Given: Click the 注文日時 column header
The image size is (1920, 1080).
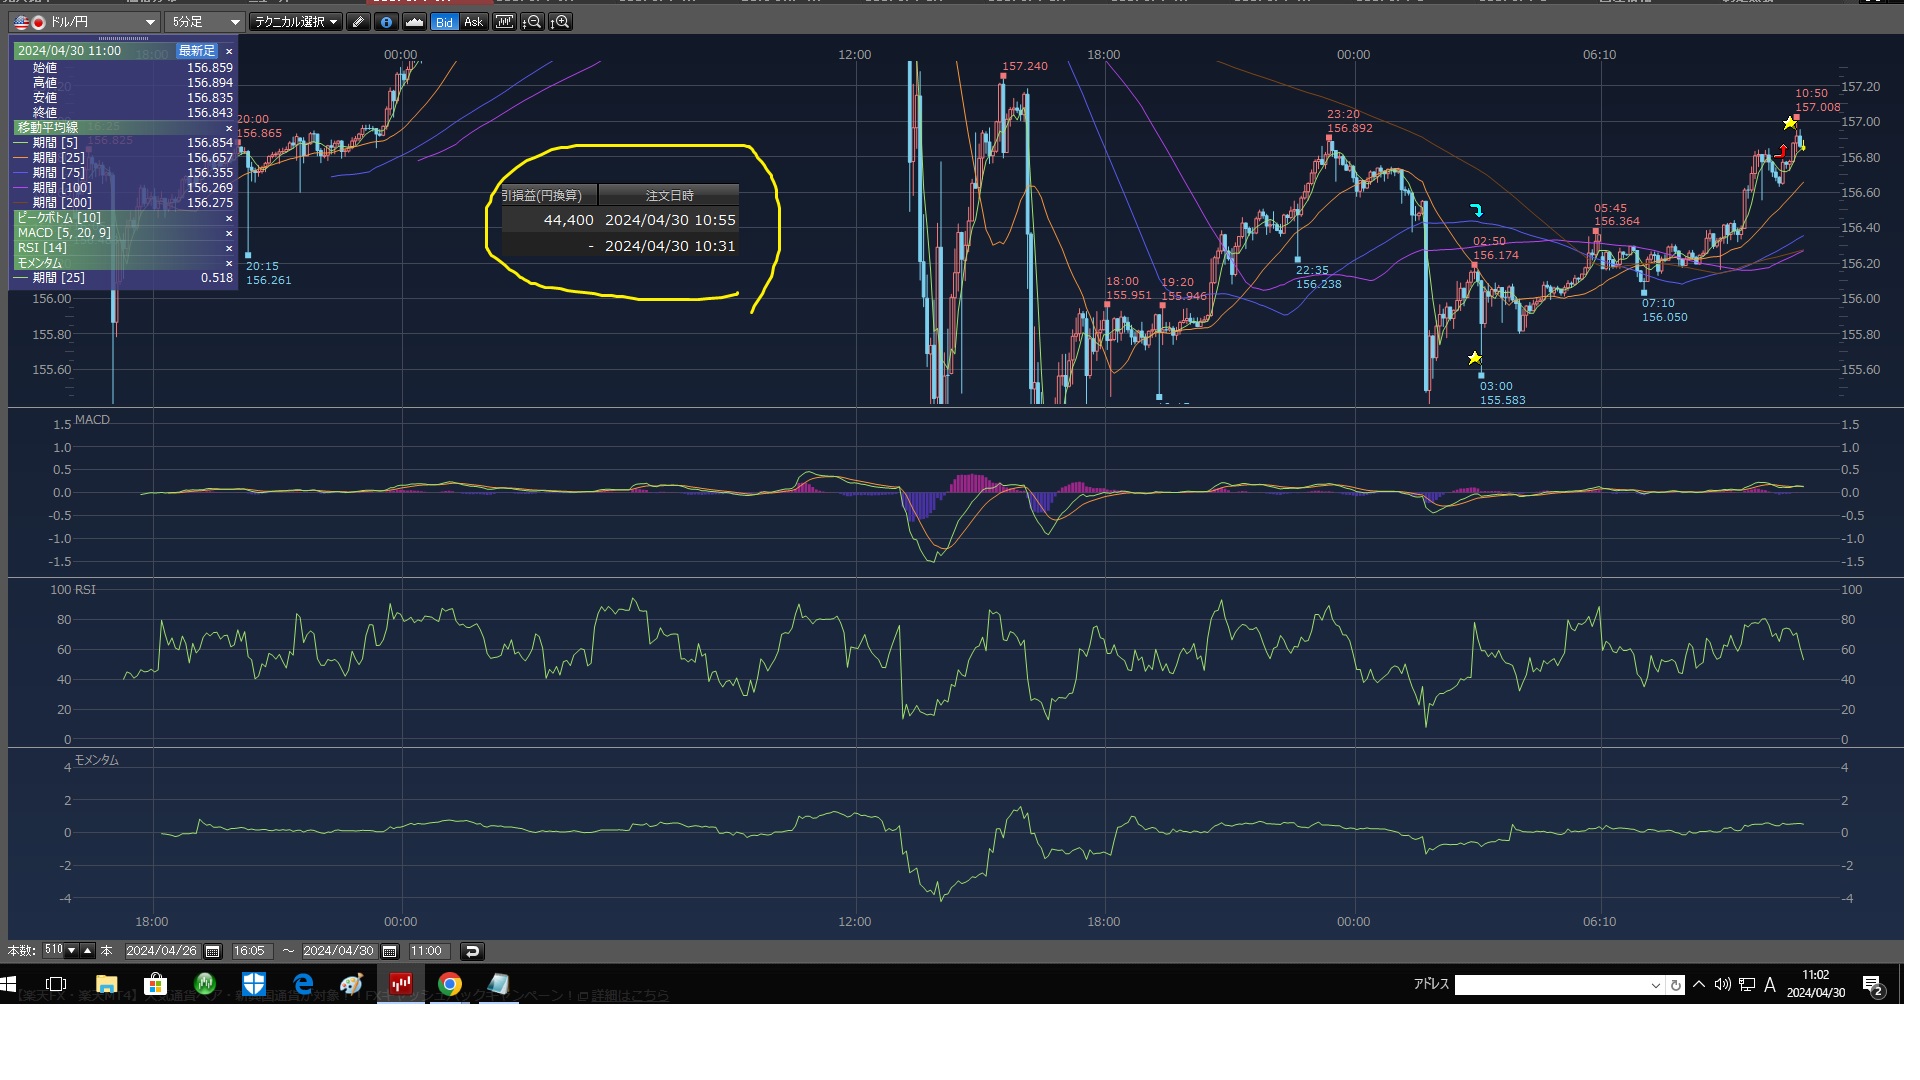Looking at the screenshot, I should (669, 196).
